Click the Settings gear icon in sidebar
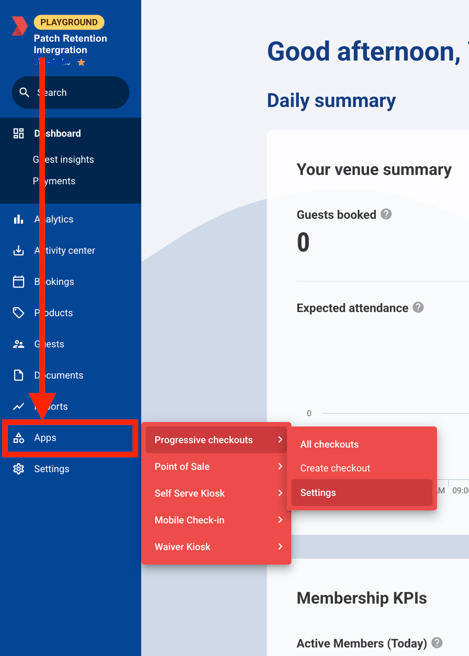469x656 pixels. point(18,469)
